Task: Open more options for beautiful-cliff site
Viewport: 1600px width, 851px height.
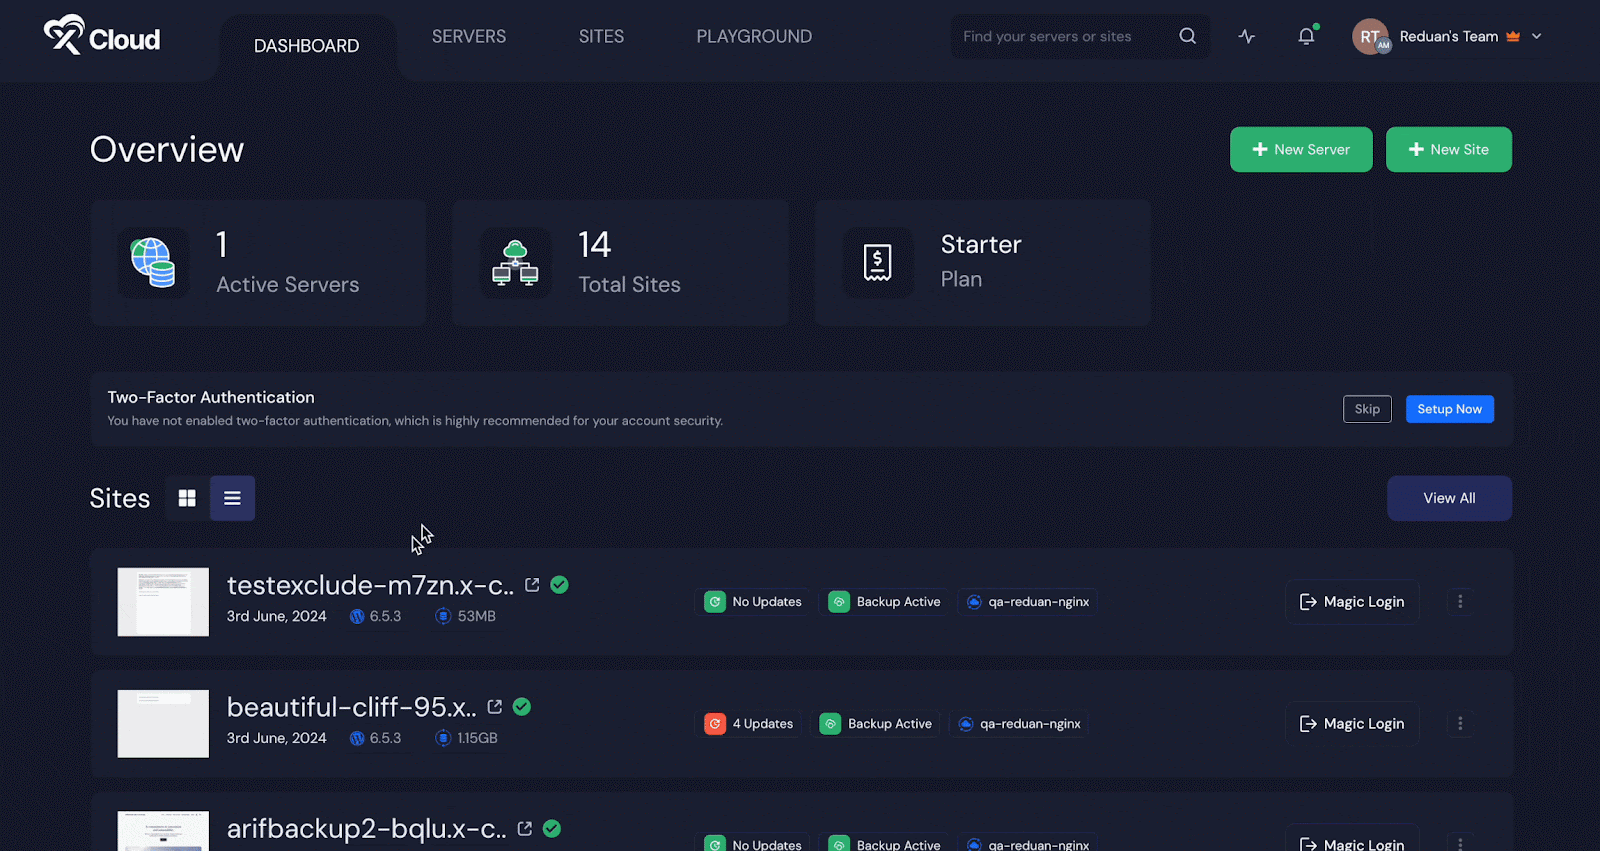Action: pyautogui.click(x=1460, y=724)
